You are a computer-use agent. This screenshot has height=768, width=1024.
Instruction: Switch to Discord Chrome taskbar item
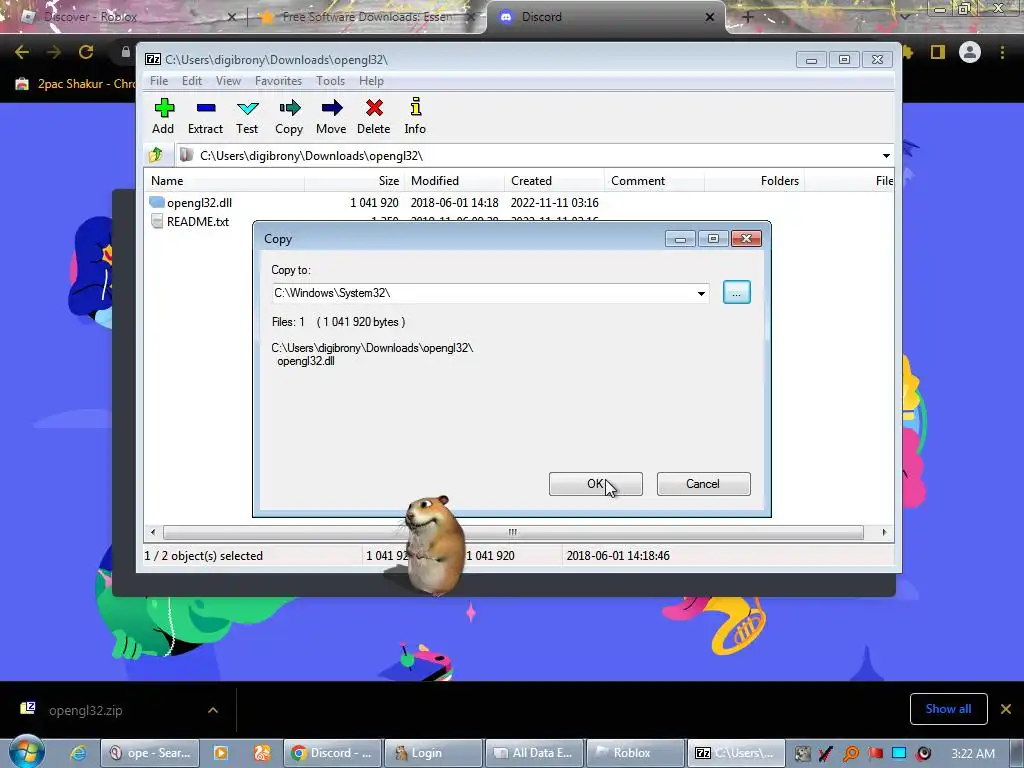[x=332, y=753]
